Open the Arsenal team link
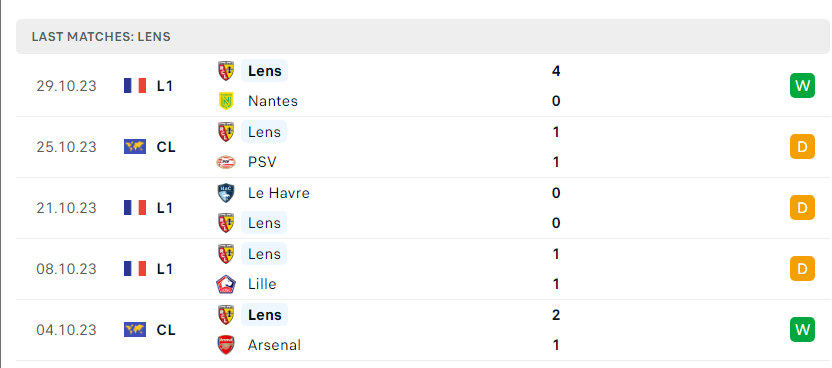The height and width of the screenshot is (368, 832). (x=274, y=345)
